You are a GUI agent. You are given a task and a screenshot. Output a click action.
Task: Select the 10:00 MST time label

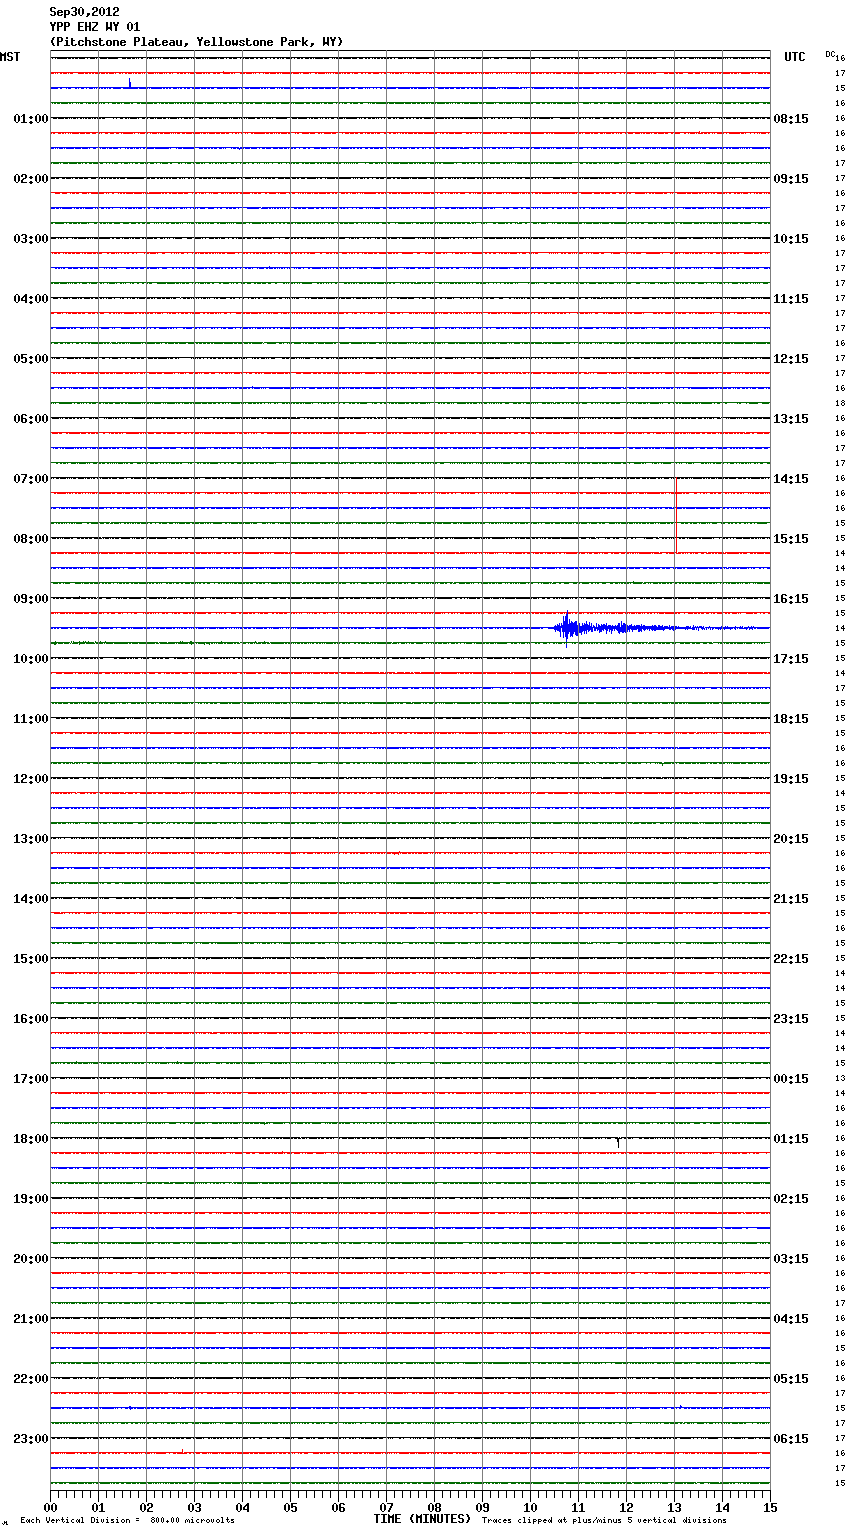pos(31,659)
